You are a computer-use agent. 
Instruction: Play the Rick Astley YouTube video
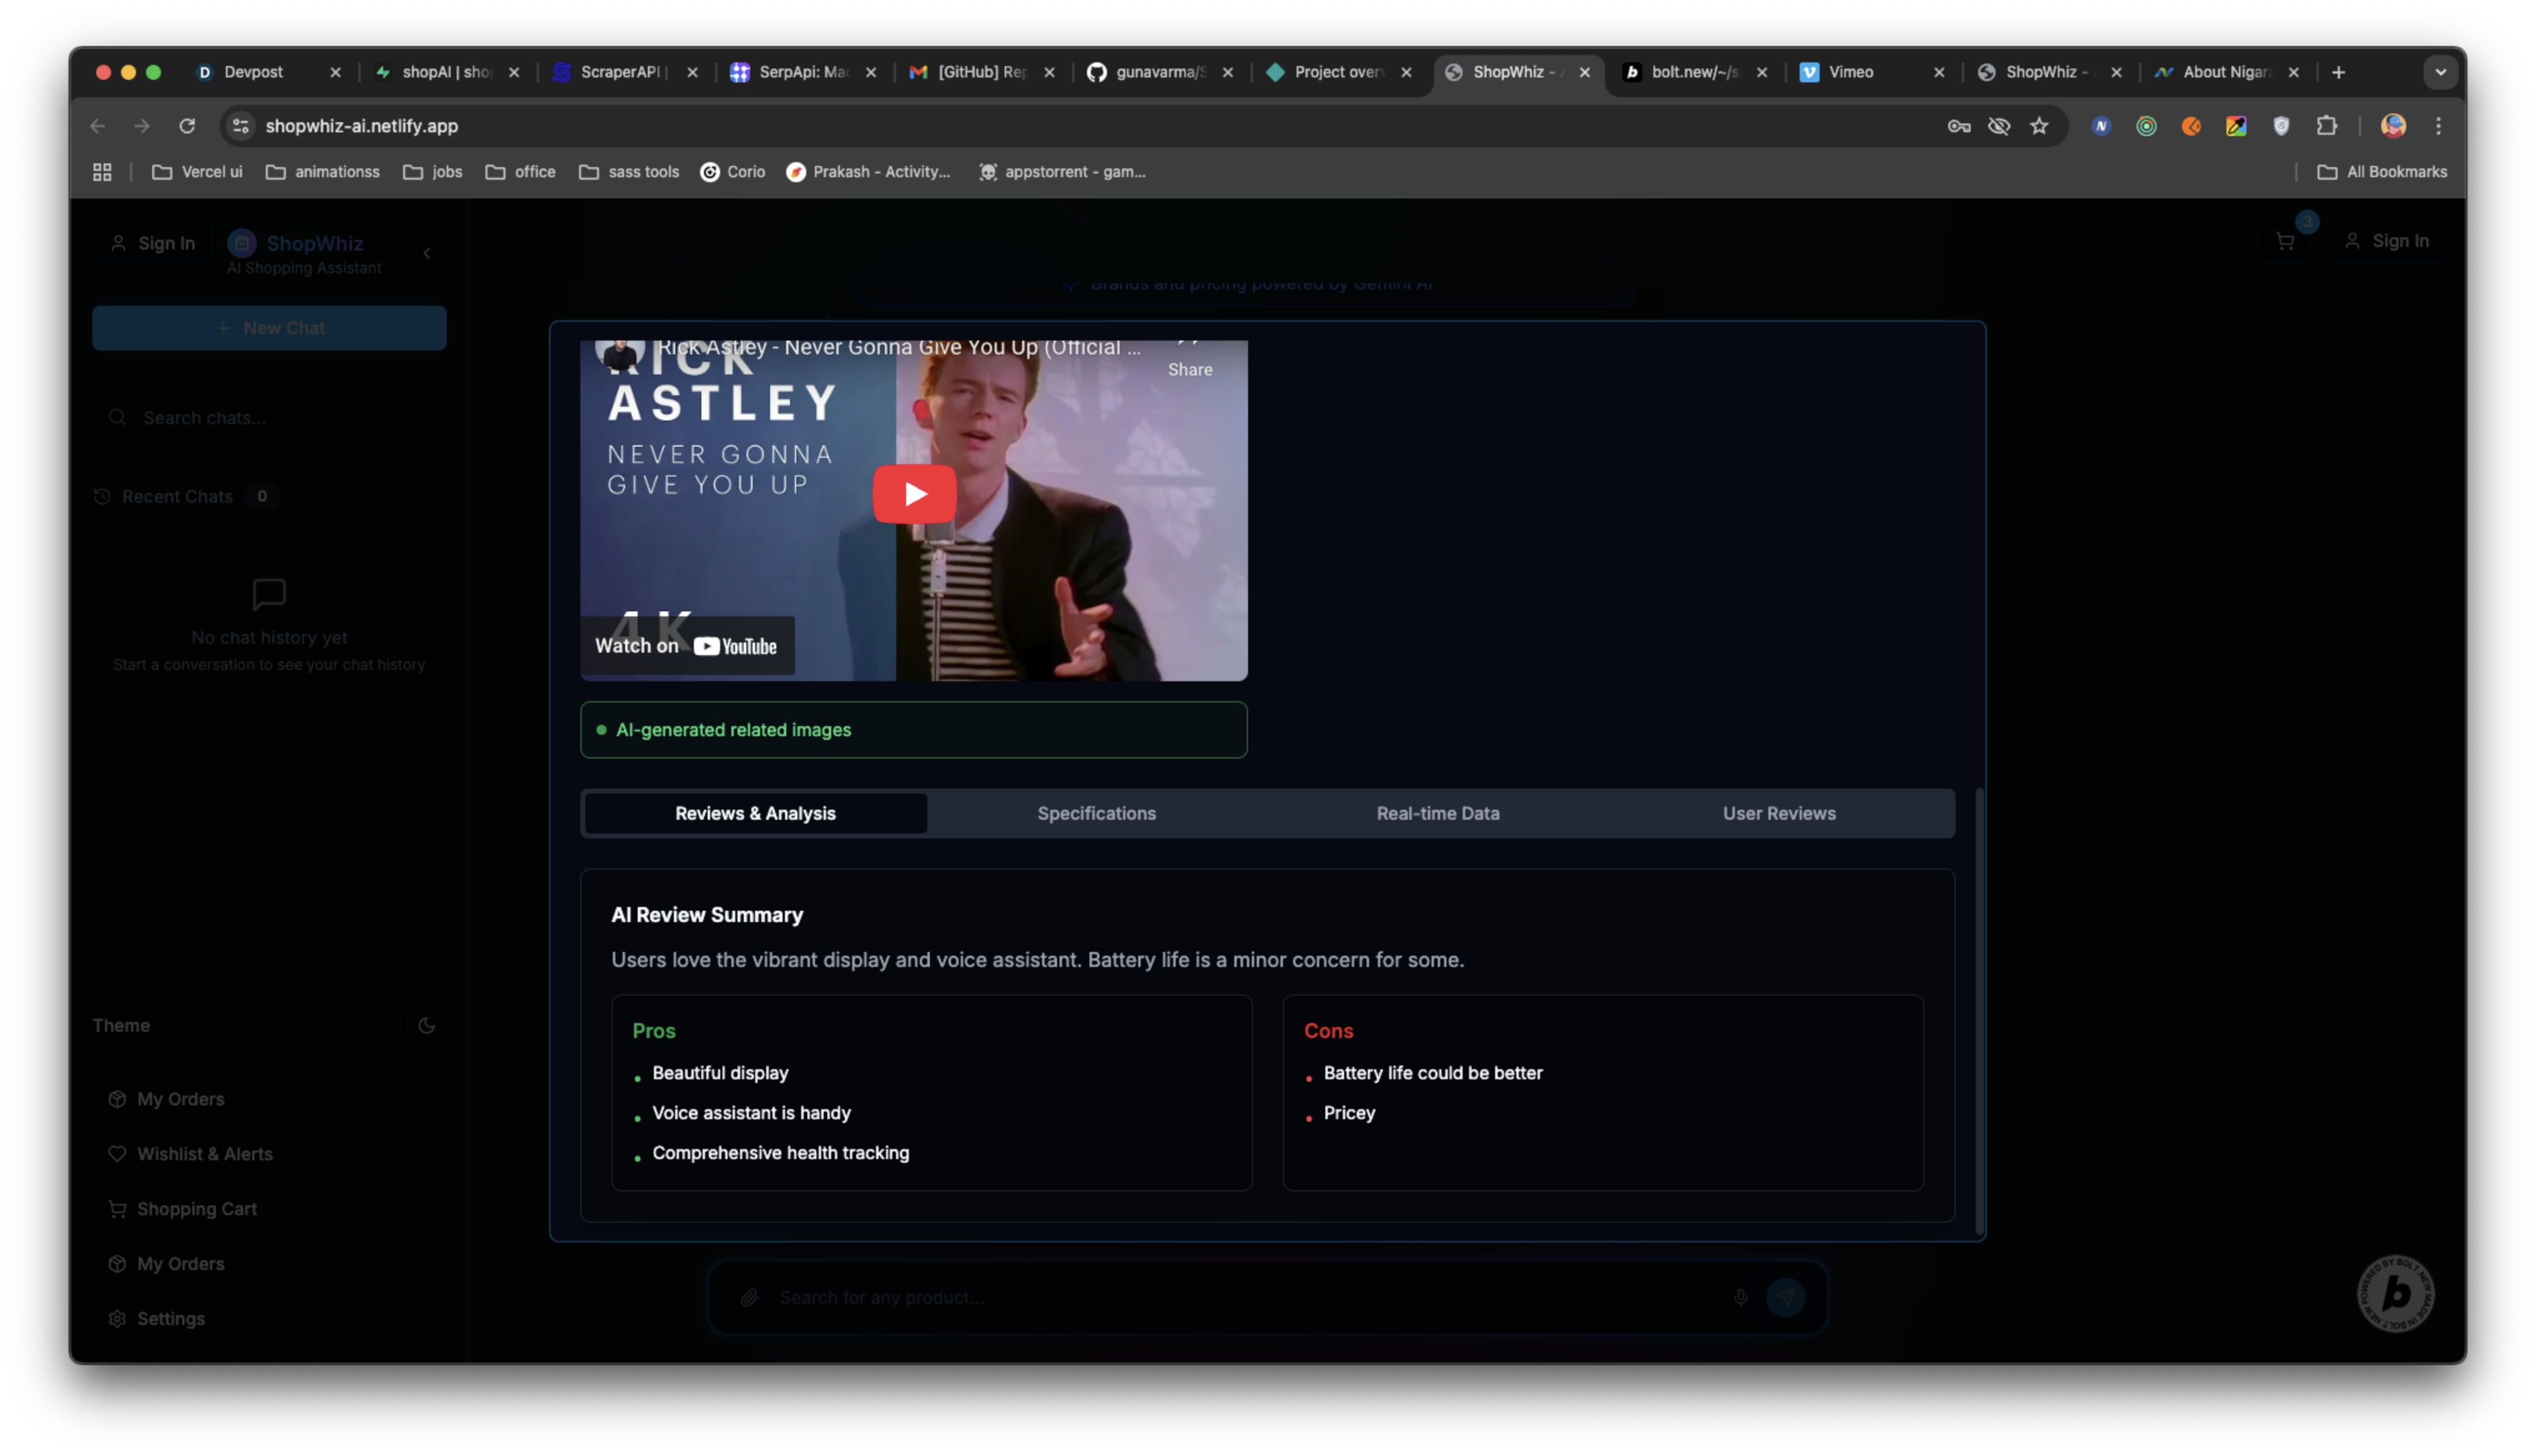tap(914, 494)
